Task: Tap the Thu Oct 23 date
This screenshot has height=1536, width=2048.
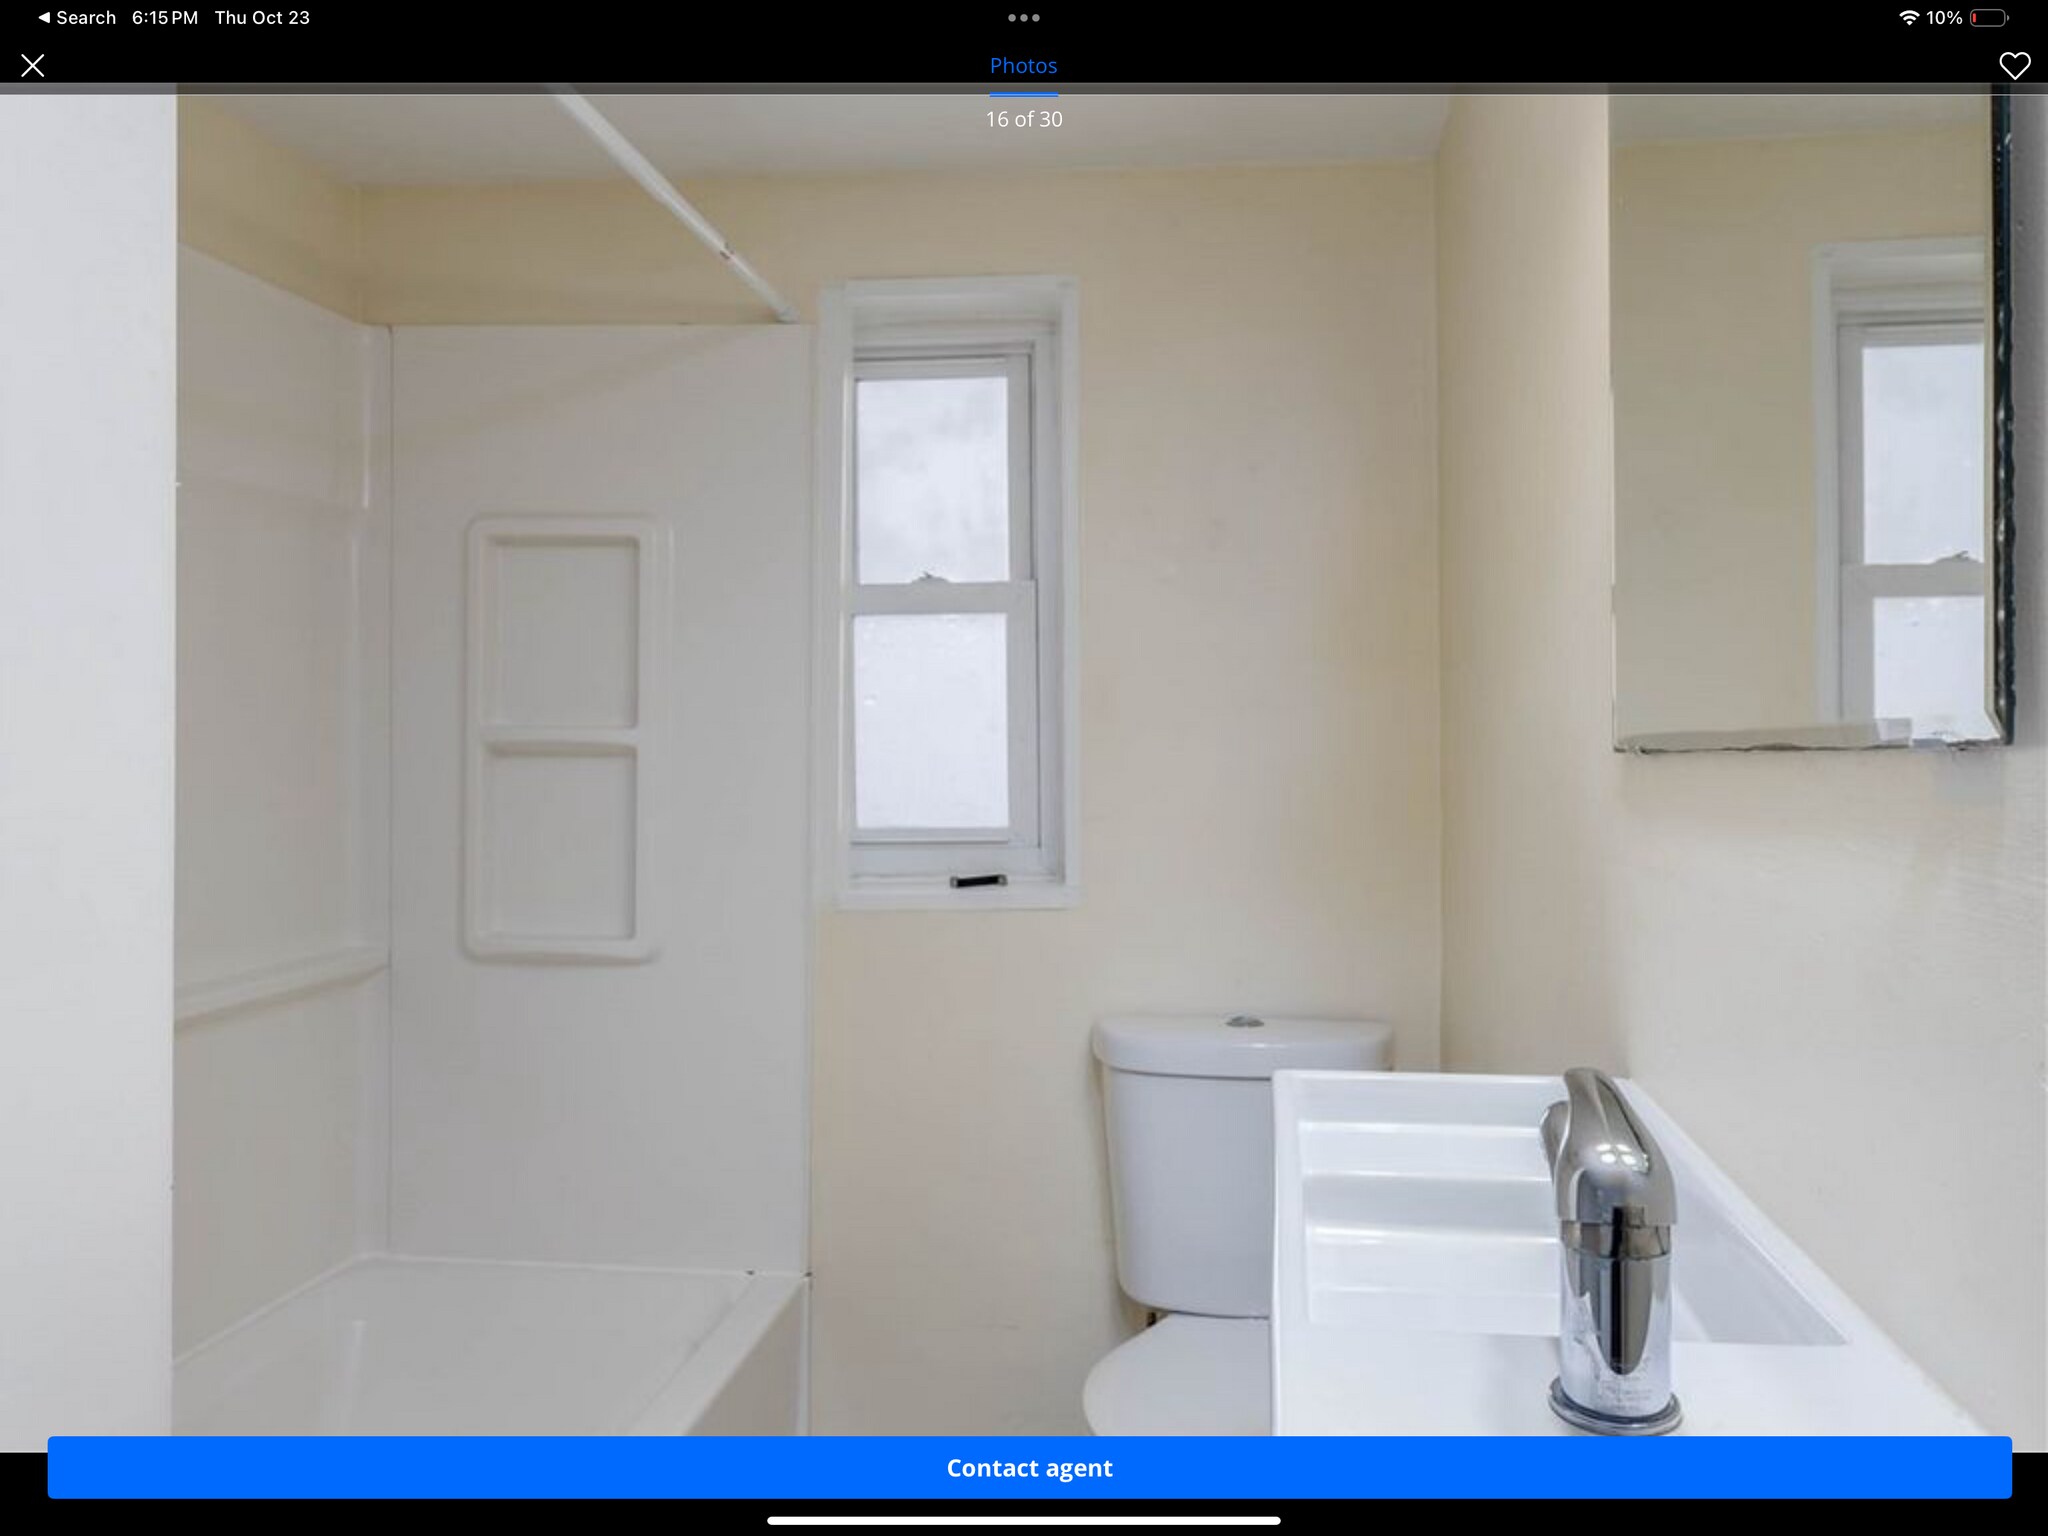Action: tap(262, 18)
